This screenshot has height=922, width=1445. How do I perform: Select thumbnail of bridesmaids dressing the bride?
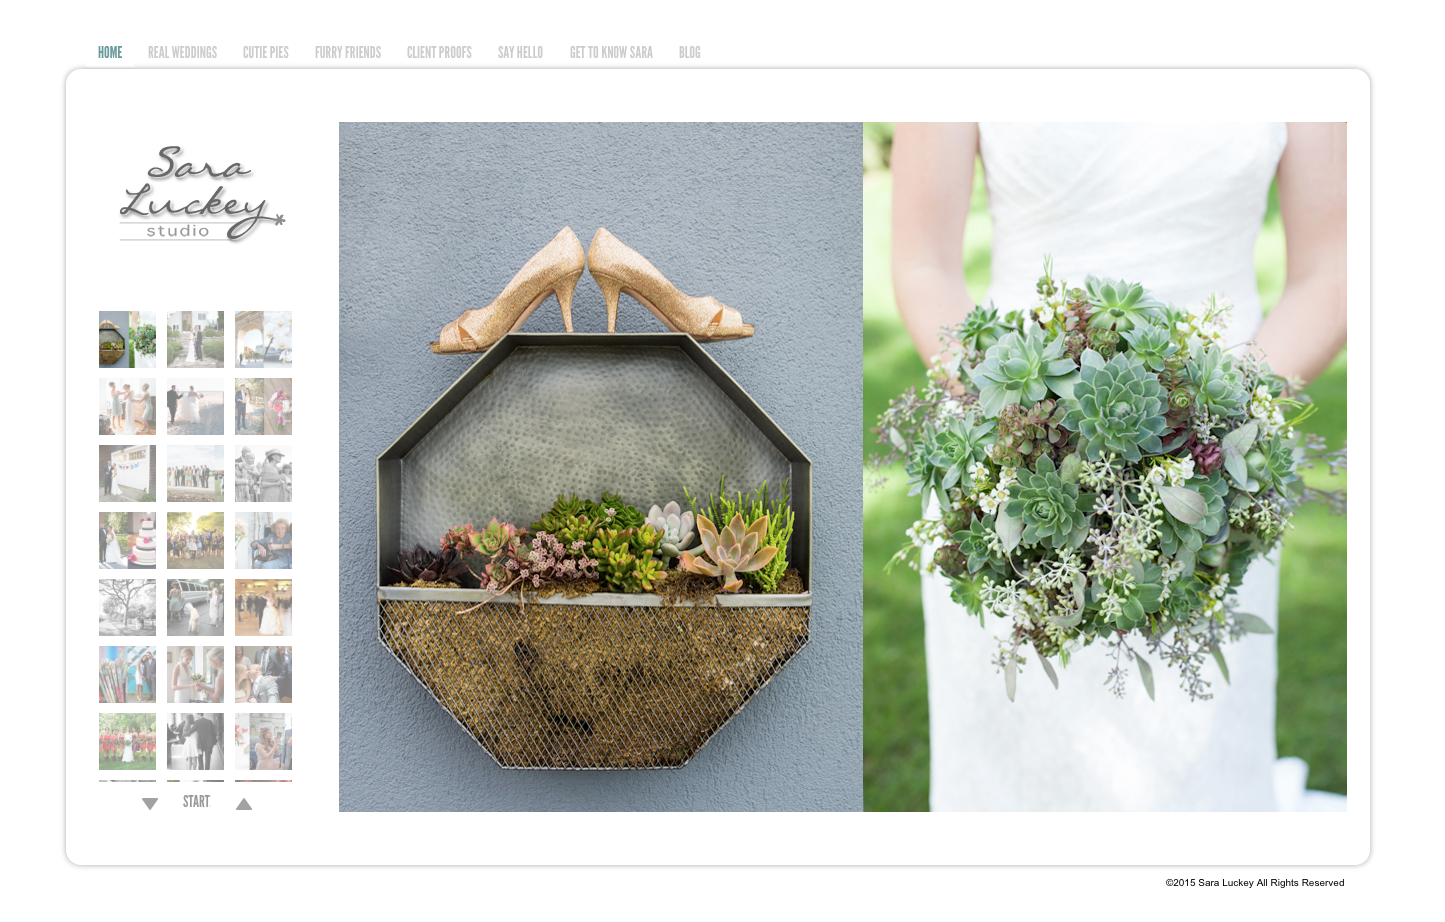(x=127, y=406)
